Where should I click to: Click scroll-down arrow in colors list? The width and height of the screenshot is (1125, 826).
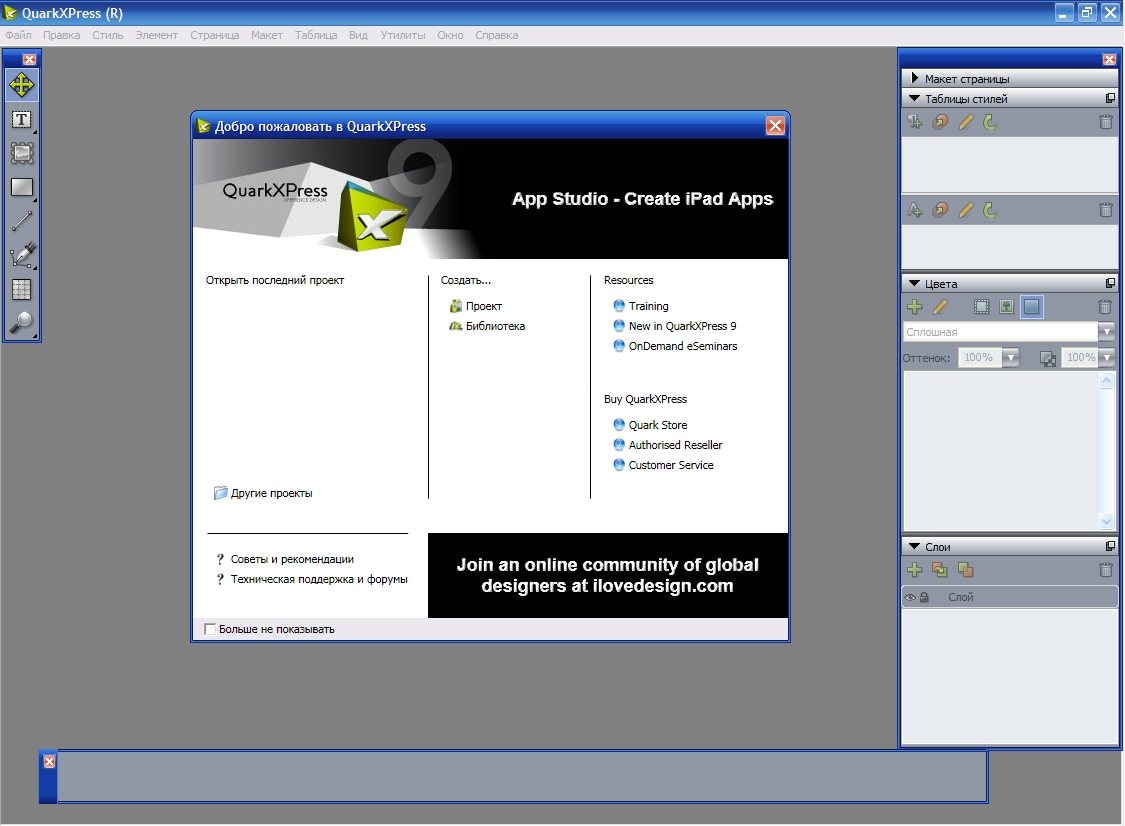click(x=1106, y=522)
